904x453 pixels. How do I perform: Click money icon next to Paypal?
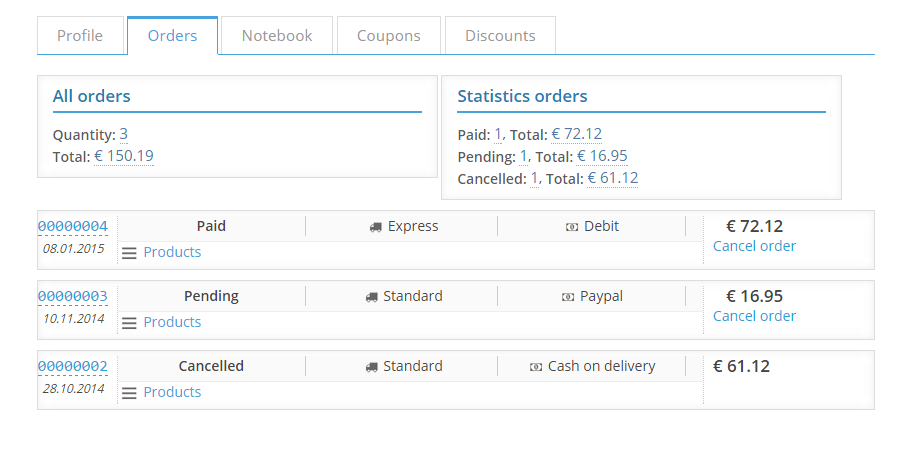point(568,297)
